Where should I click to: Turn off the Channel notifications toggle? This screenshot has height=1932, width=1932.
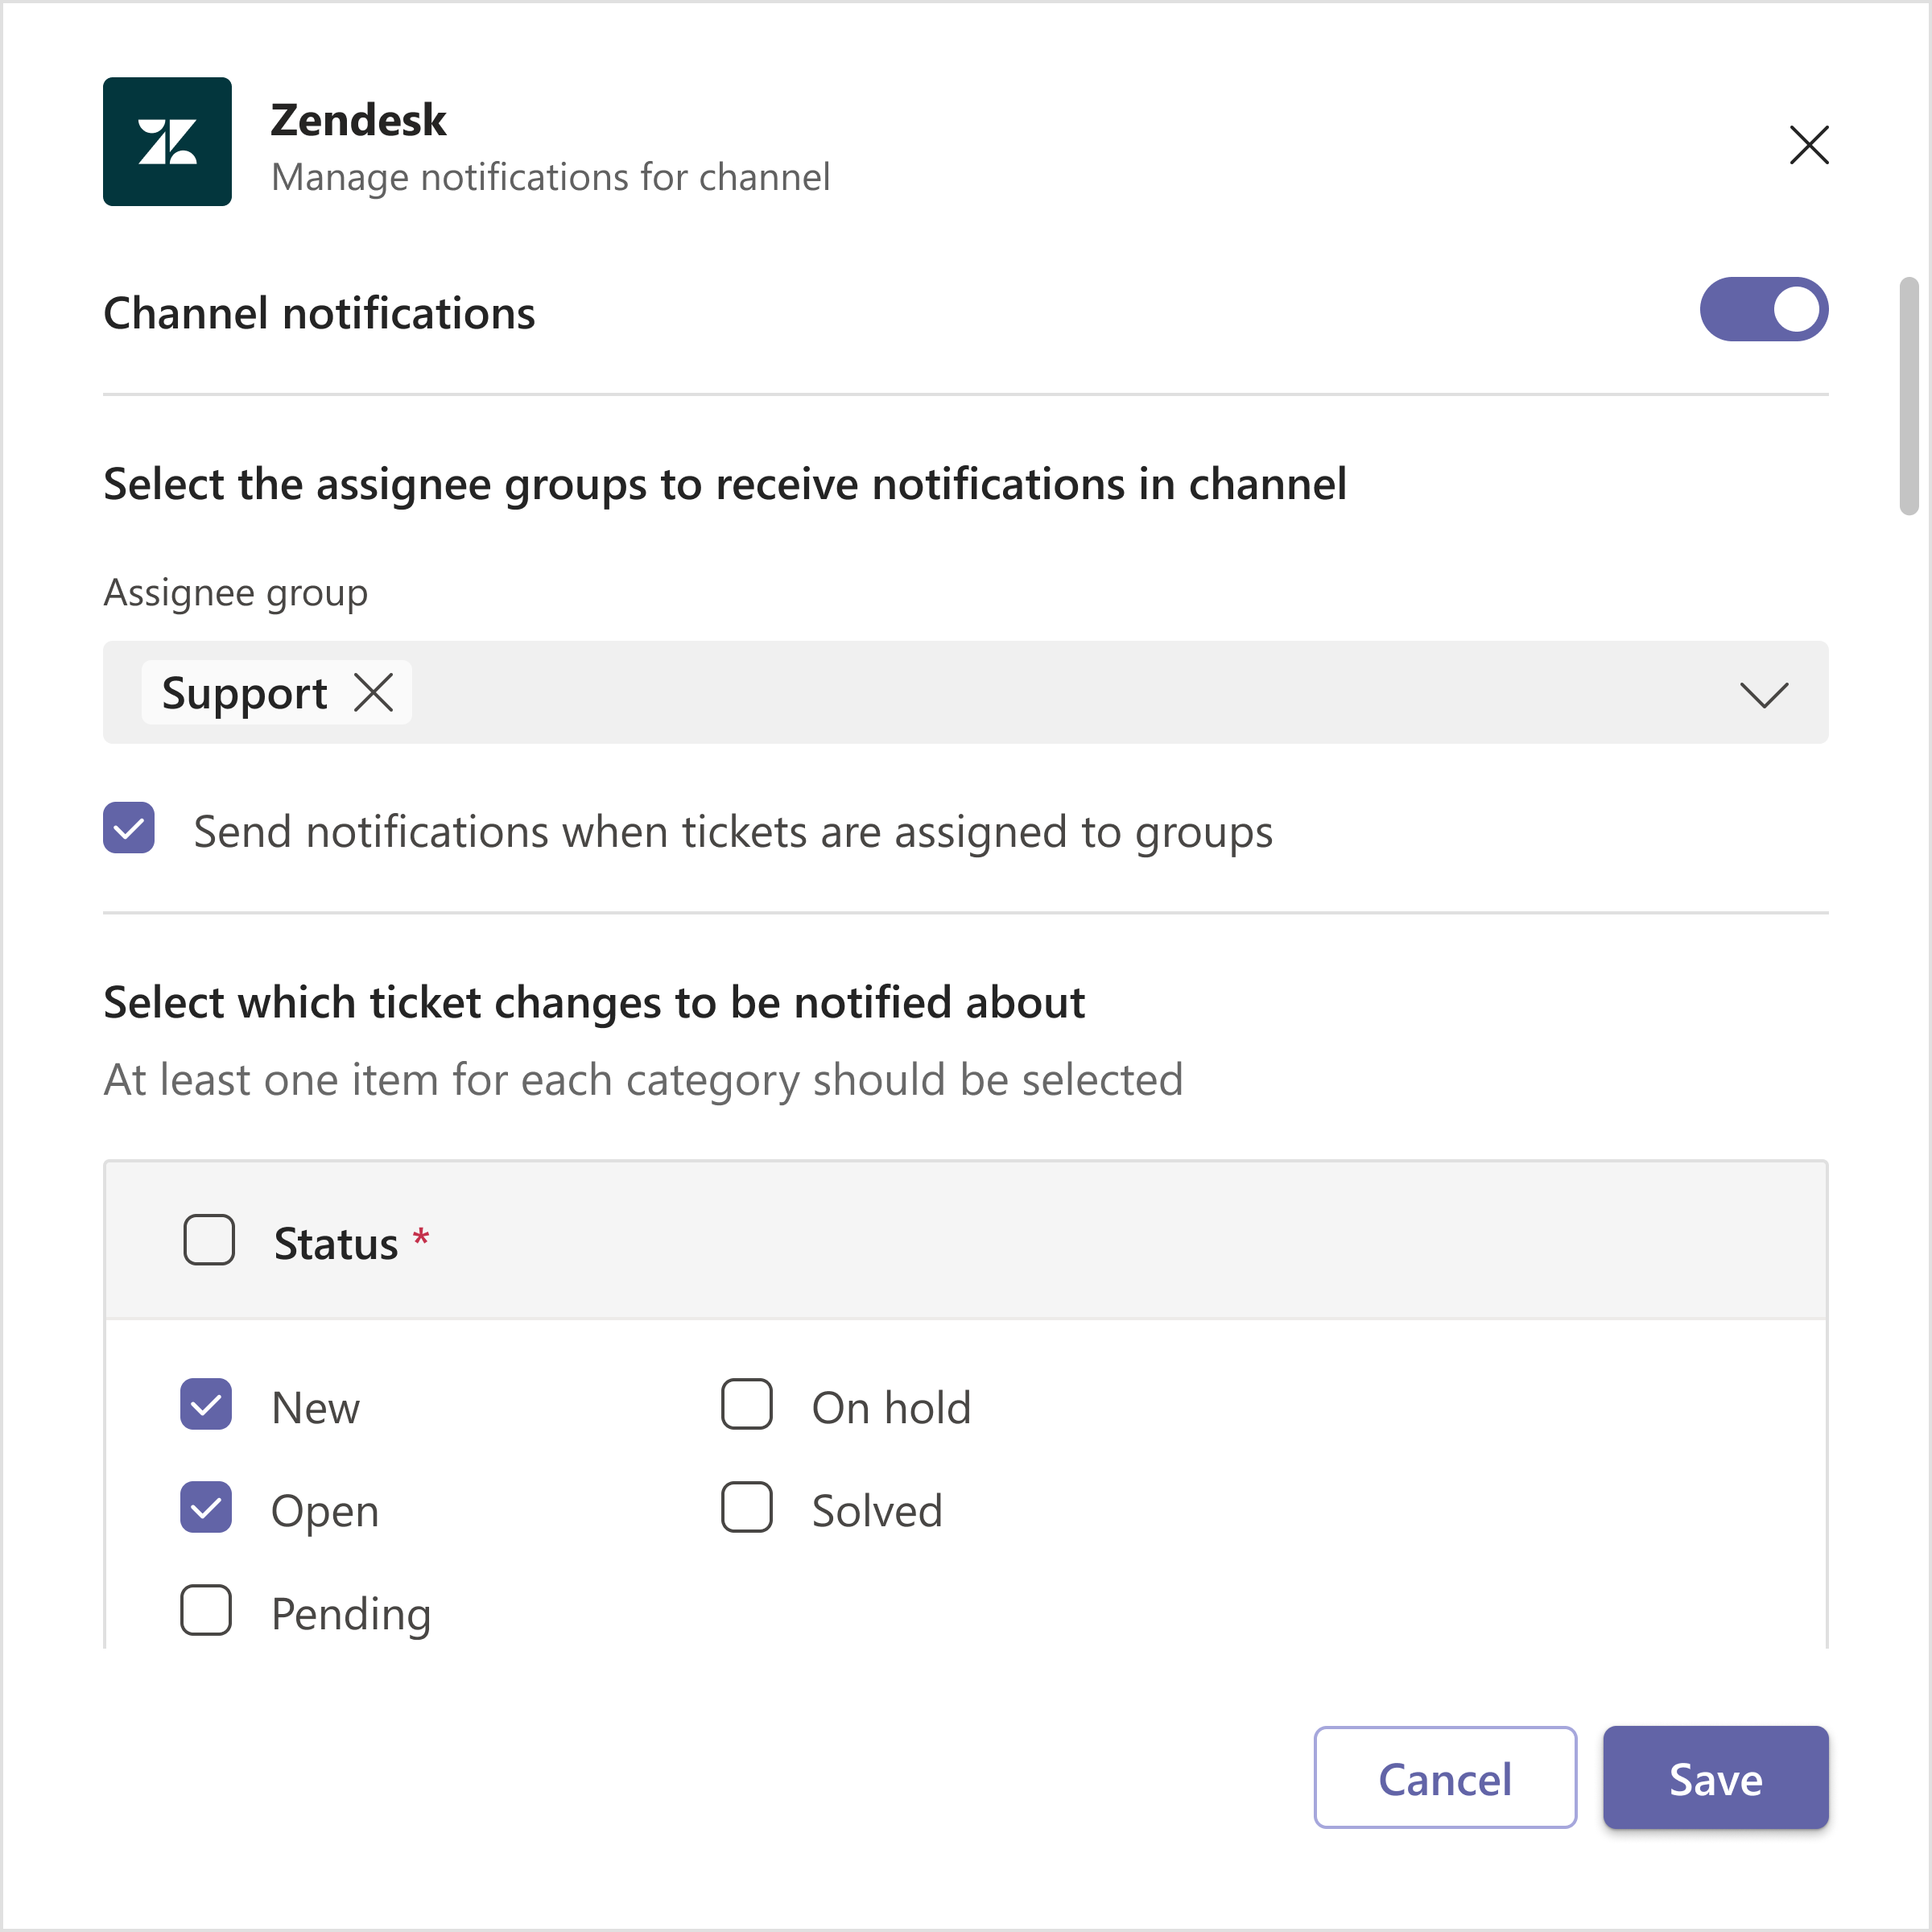click(x=1764, y=309)
